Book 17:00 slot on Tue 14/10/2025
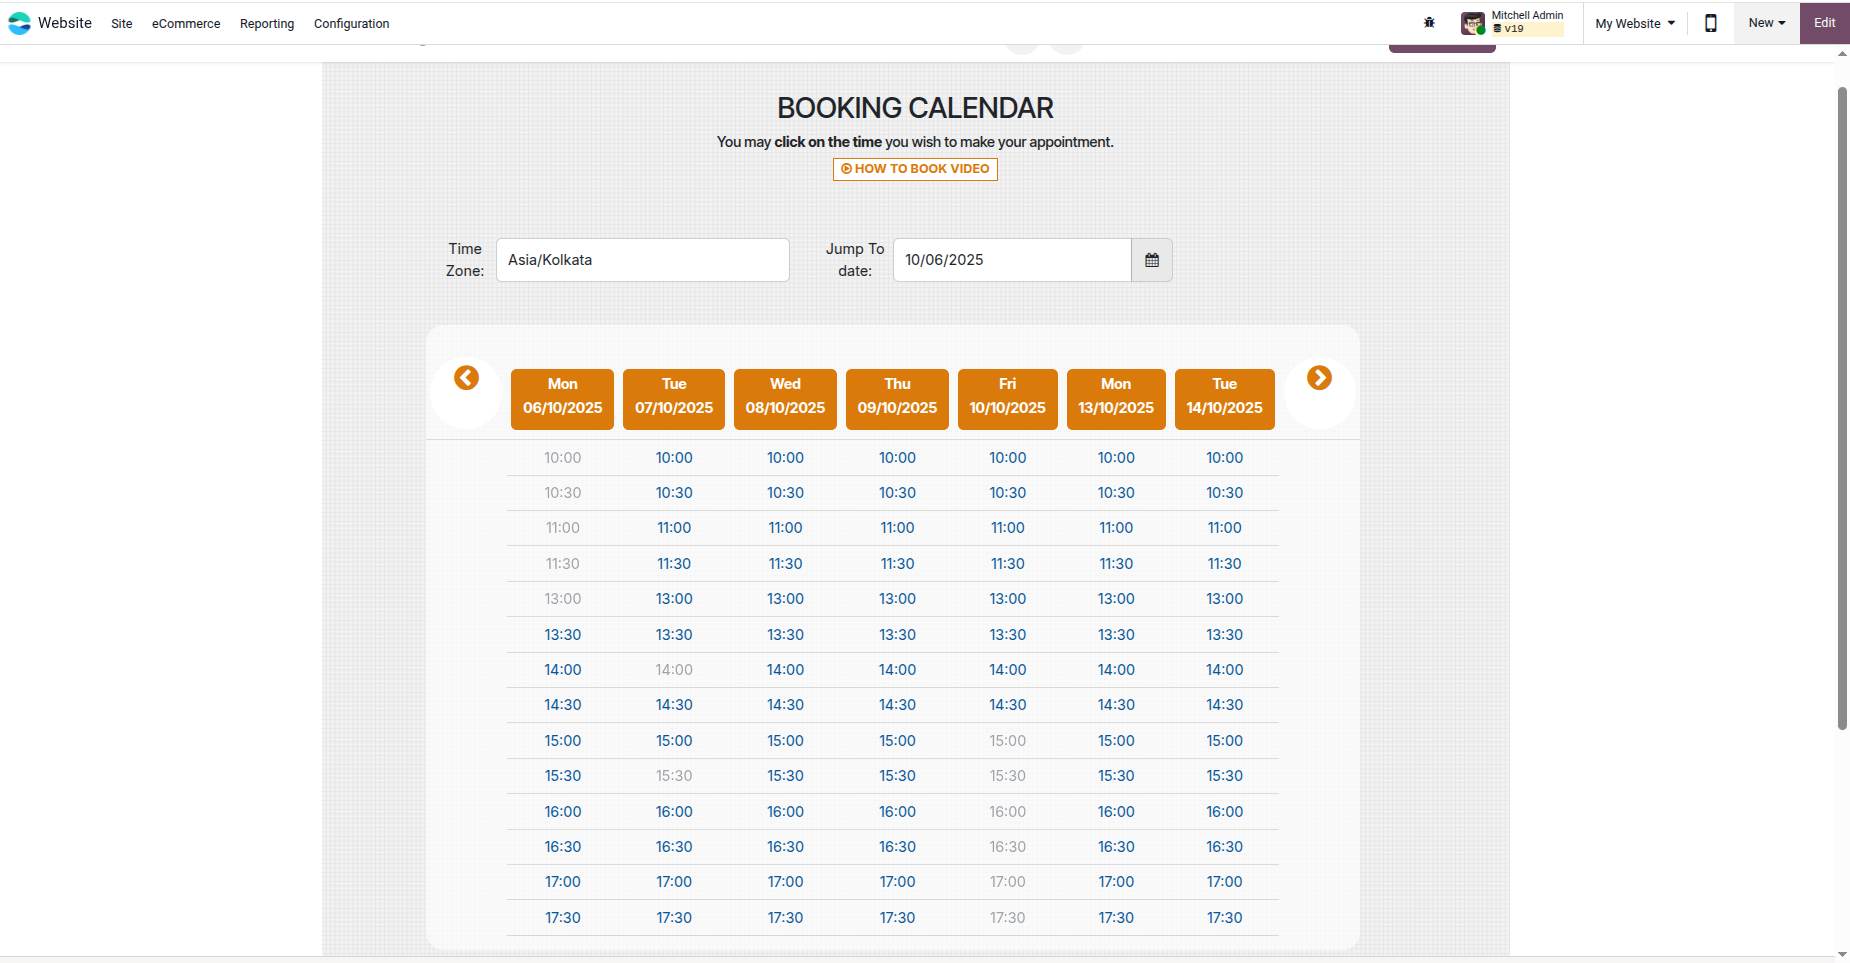This screenshot has width=1850, height=963. (x=1225, y=882)
